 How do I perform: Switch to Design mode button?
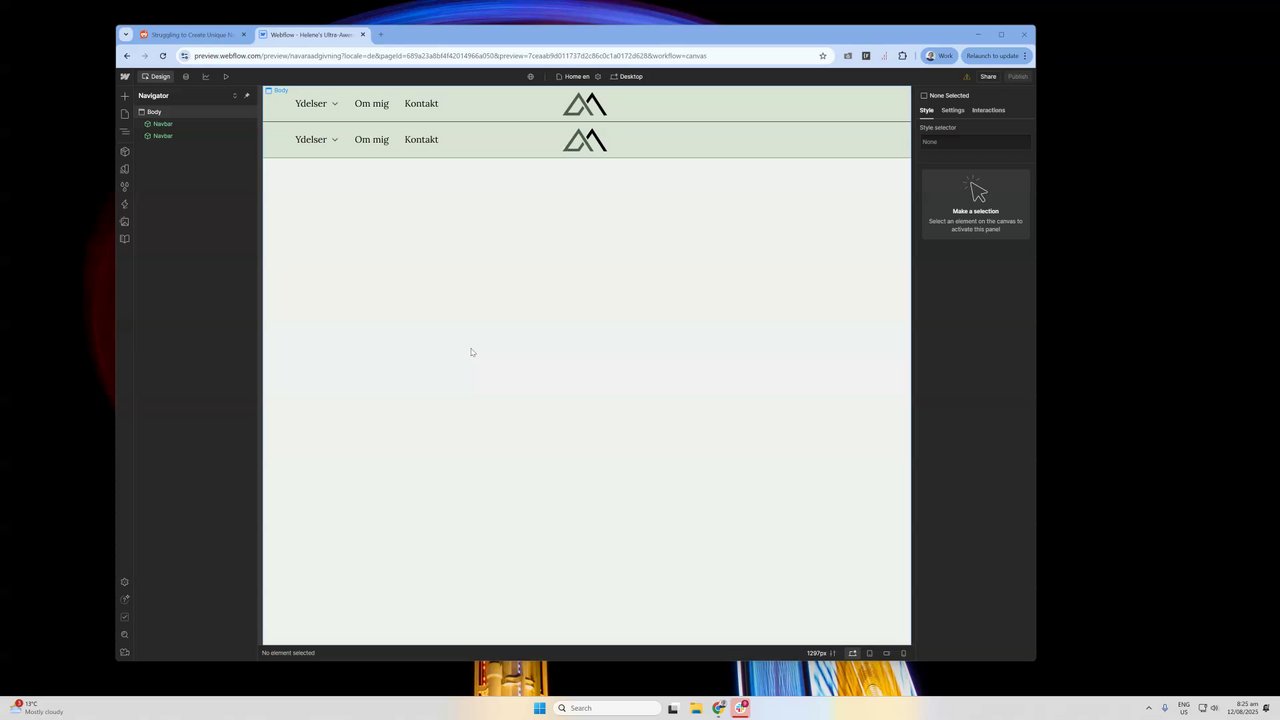coord(155,76)
